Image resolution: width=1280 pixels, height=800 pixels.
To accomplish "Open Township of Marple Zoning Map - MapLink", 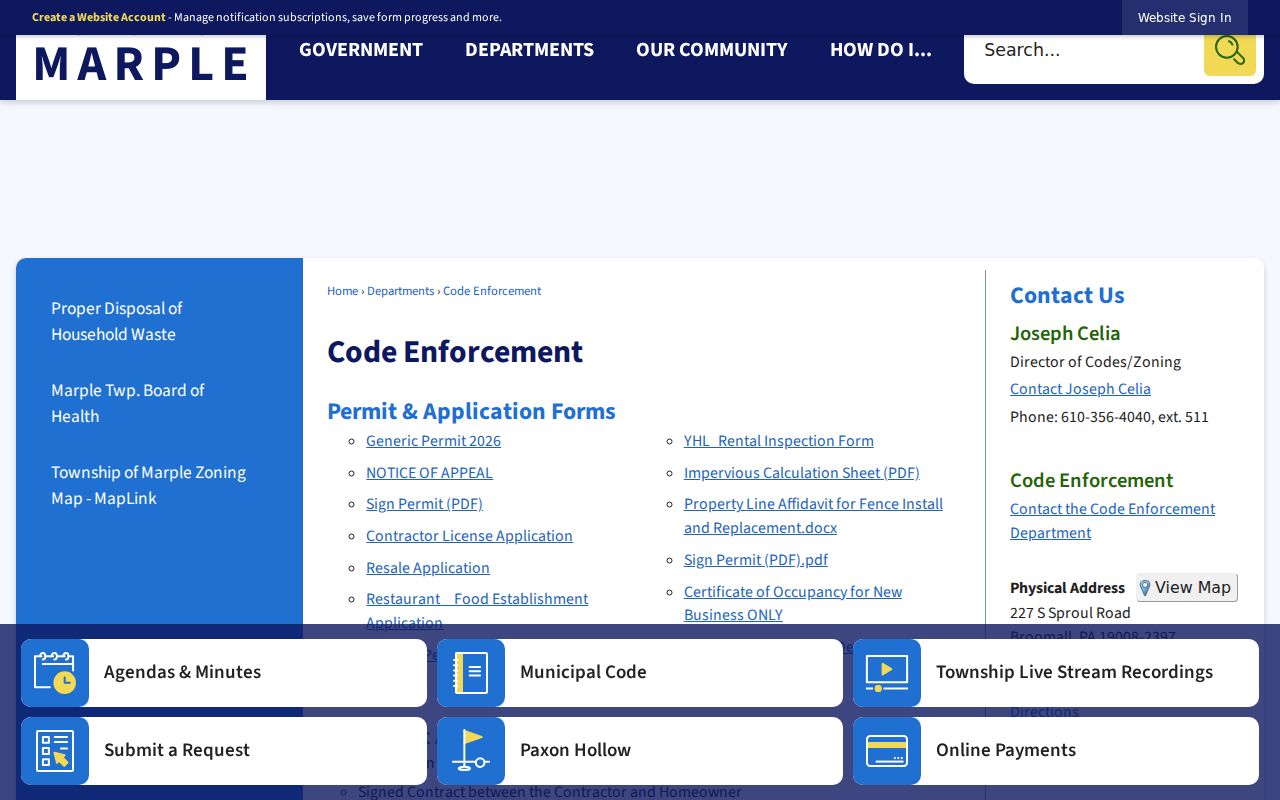I will 149,486.
